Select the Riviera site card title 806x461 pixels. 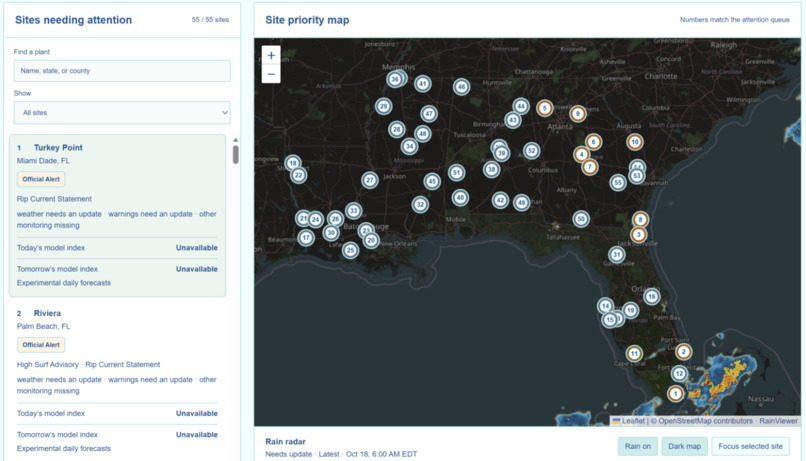(x=47, y=313)
